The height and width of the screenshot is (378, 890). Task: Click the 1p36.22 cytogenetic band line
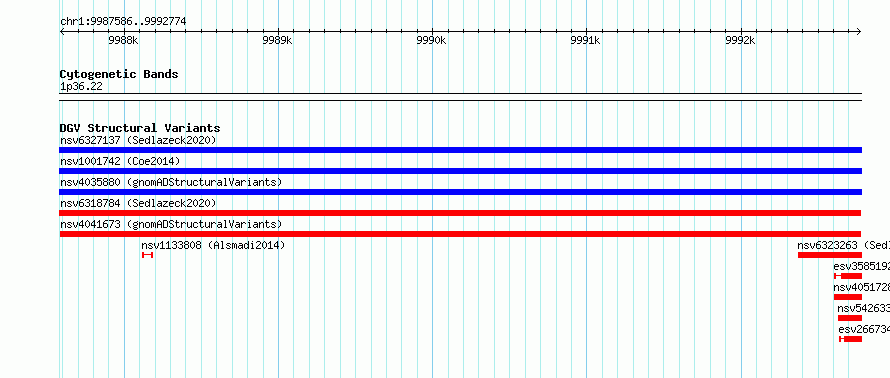(460, 97)
